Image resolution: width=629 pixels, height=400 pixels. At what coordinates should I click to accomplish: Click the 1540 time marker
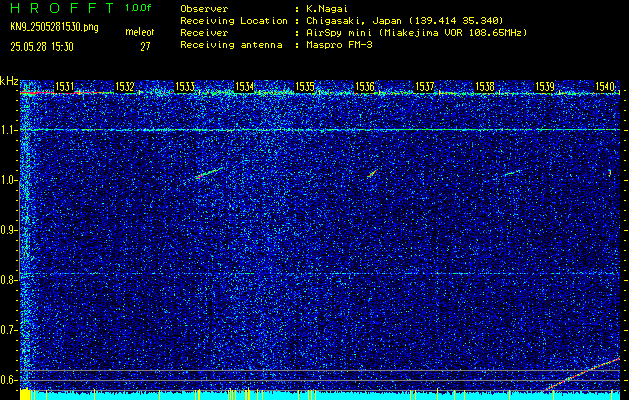(605, 86)
